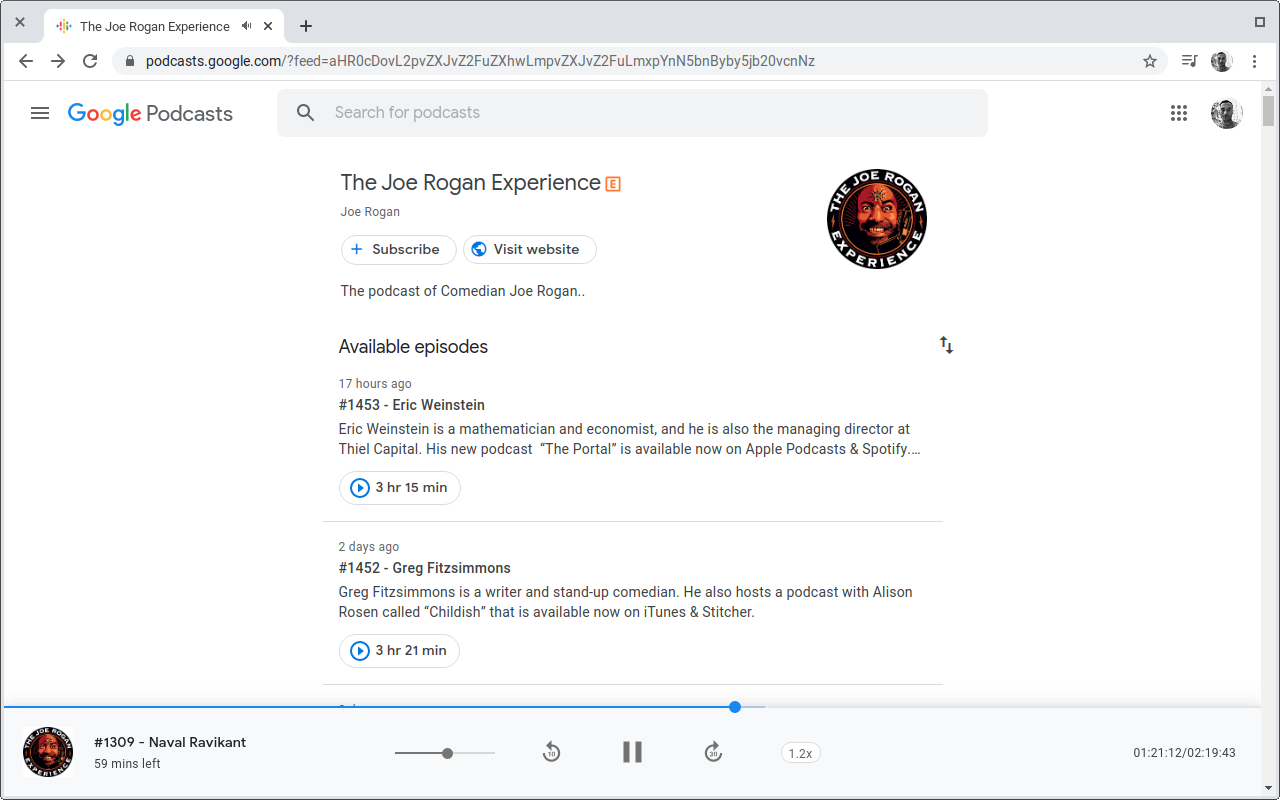The image size is (1280, 800).
Task: Subscribe to The Joe Rogan Experience
Action: click(x=399, y=249)
